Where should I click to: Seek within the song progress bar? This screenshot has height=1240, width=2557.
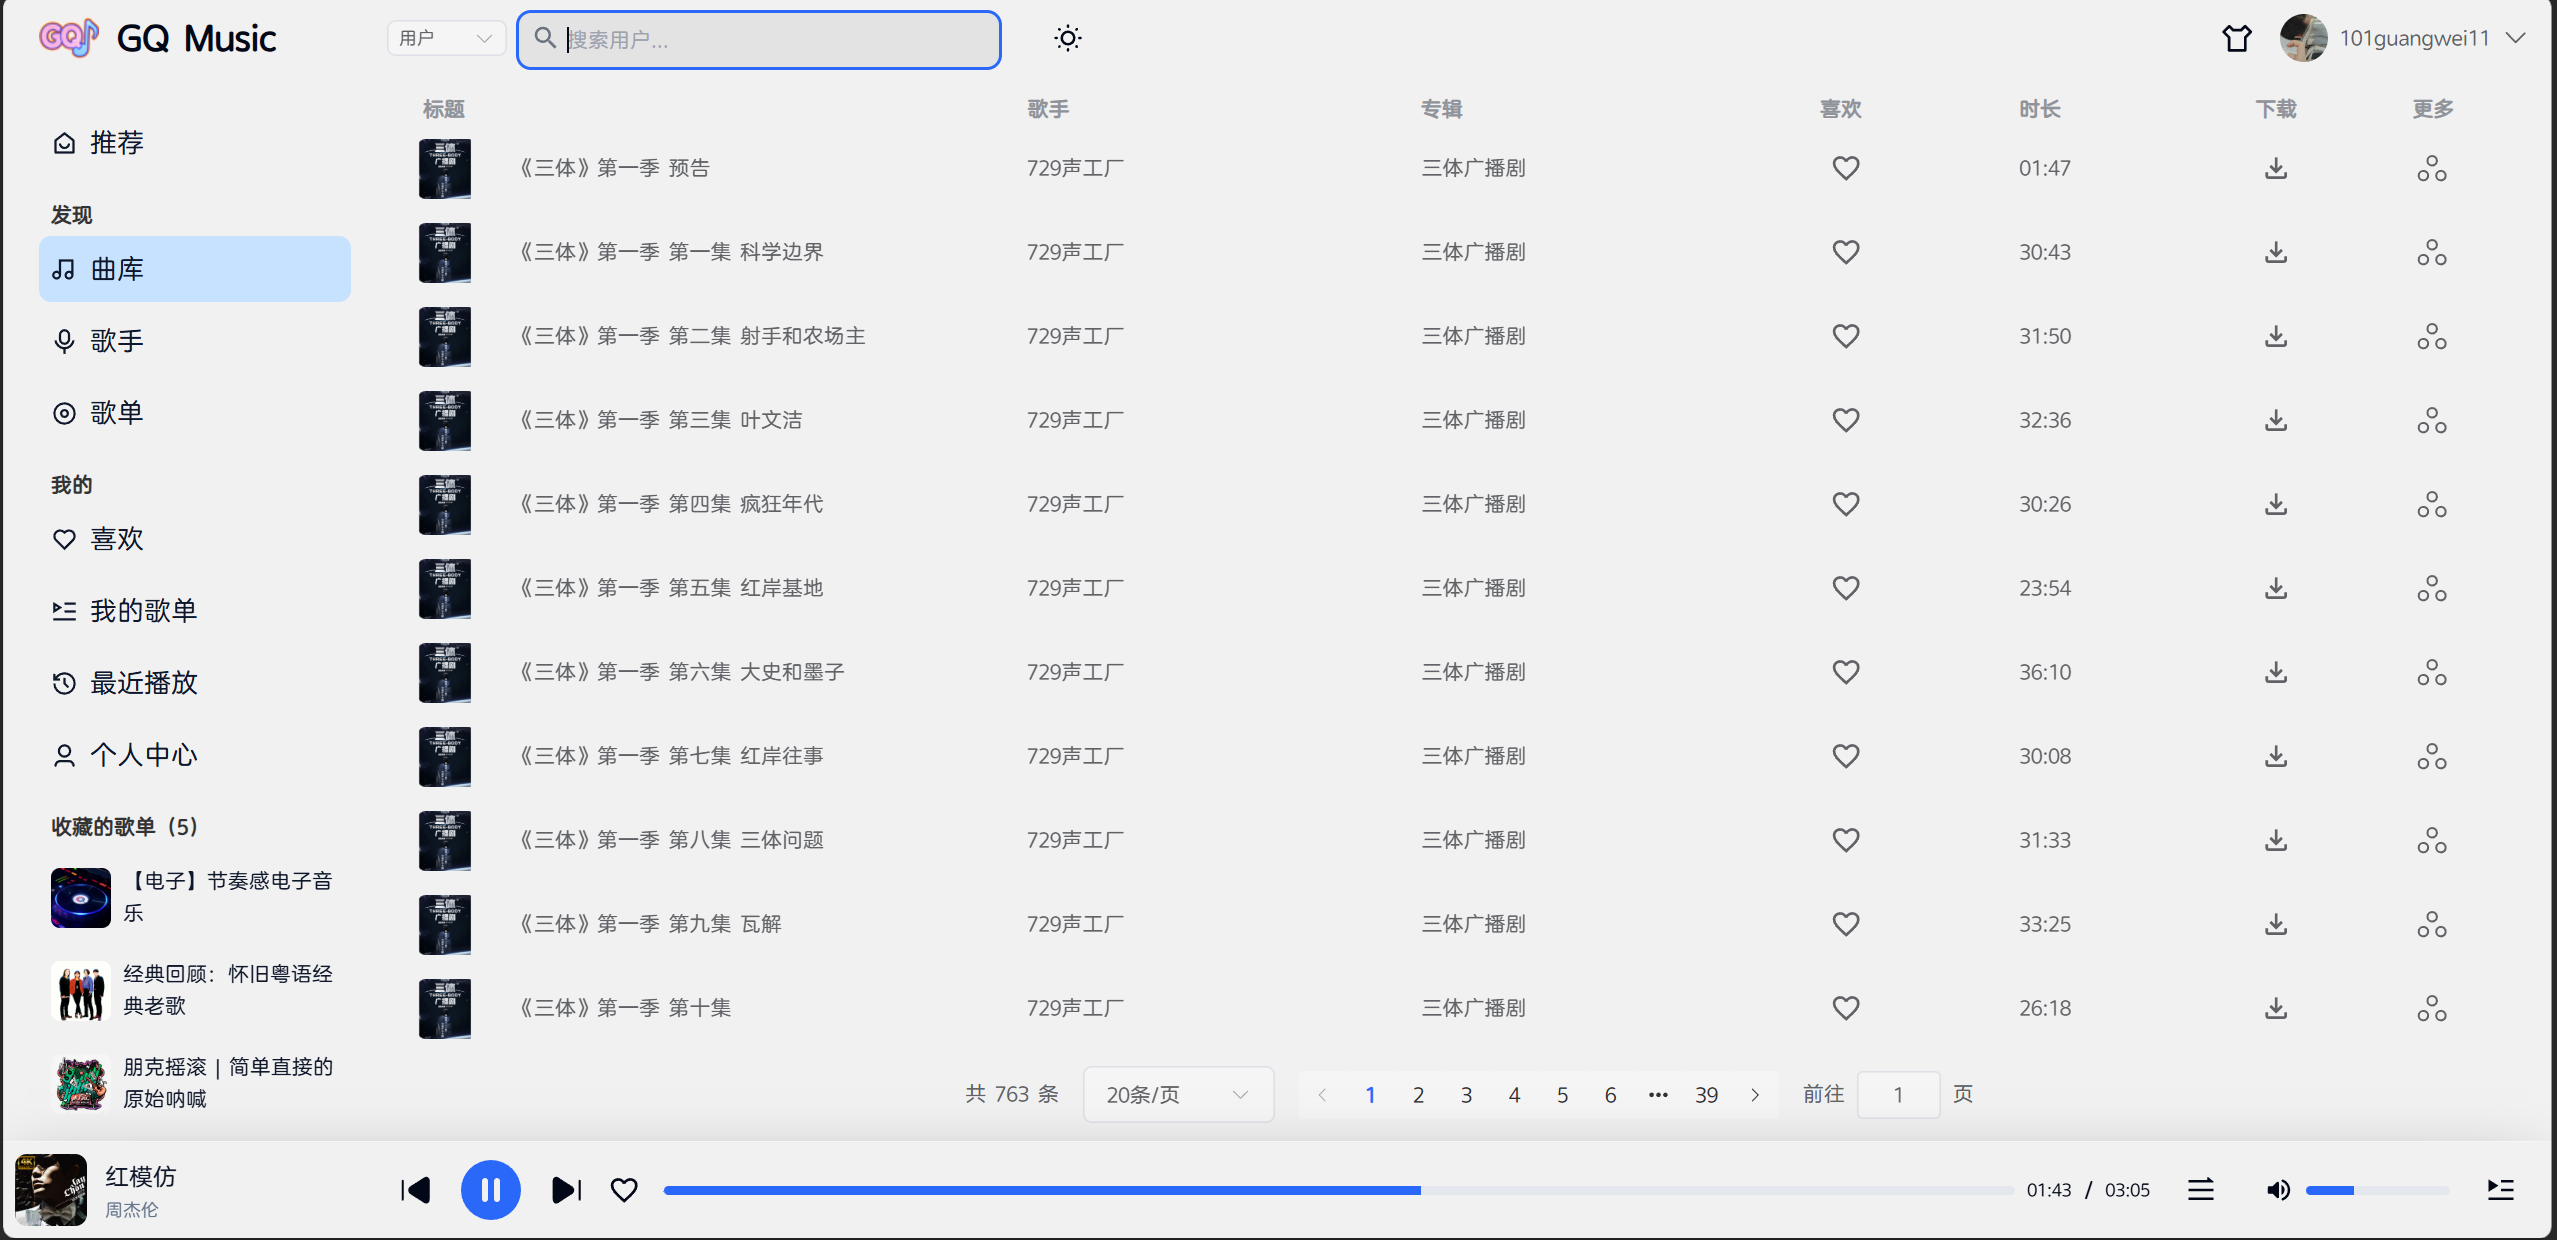tap(1337, 1190)
